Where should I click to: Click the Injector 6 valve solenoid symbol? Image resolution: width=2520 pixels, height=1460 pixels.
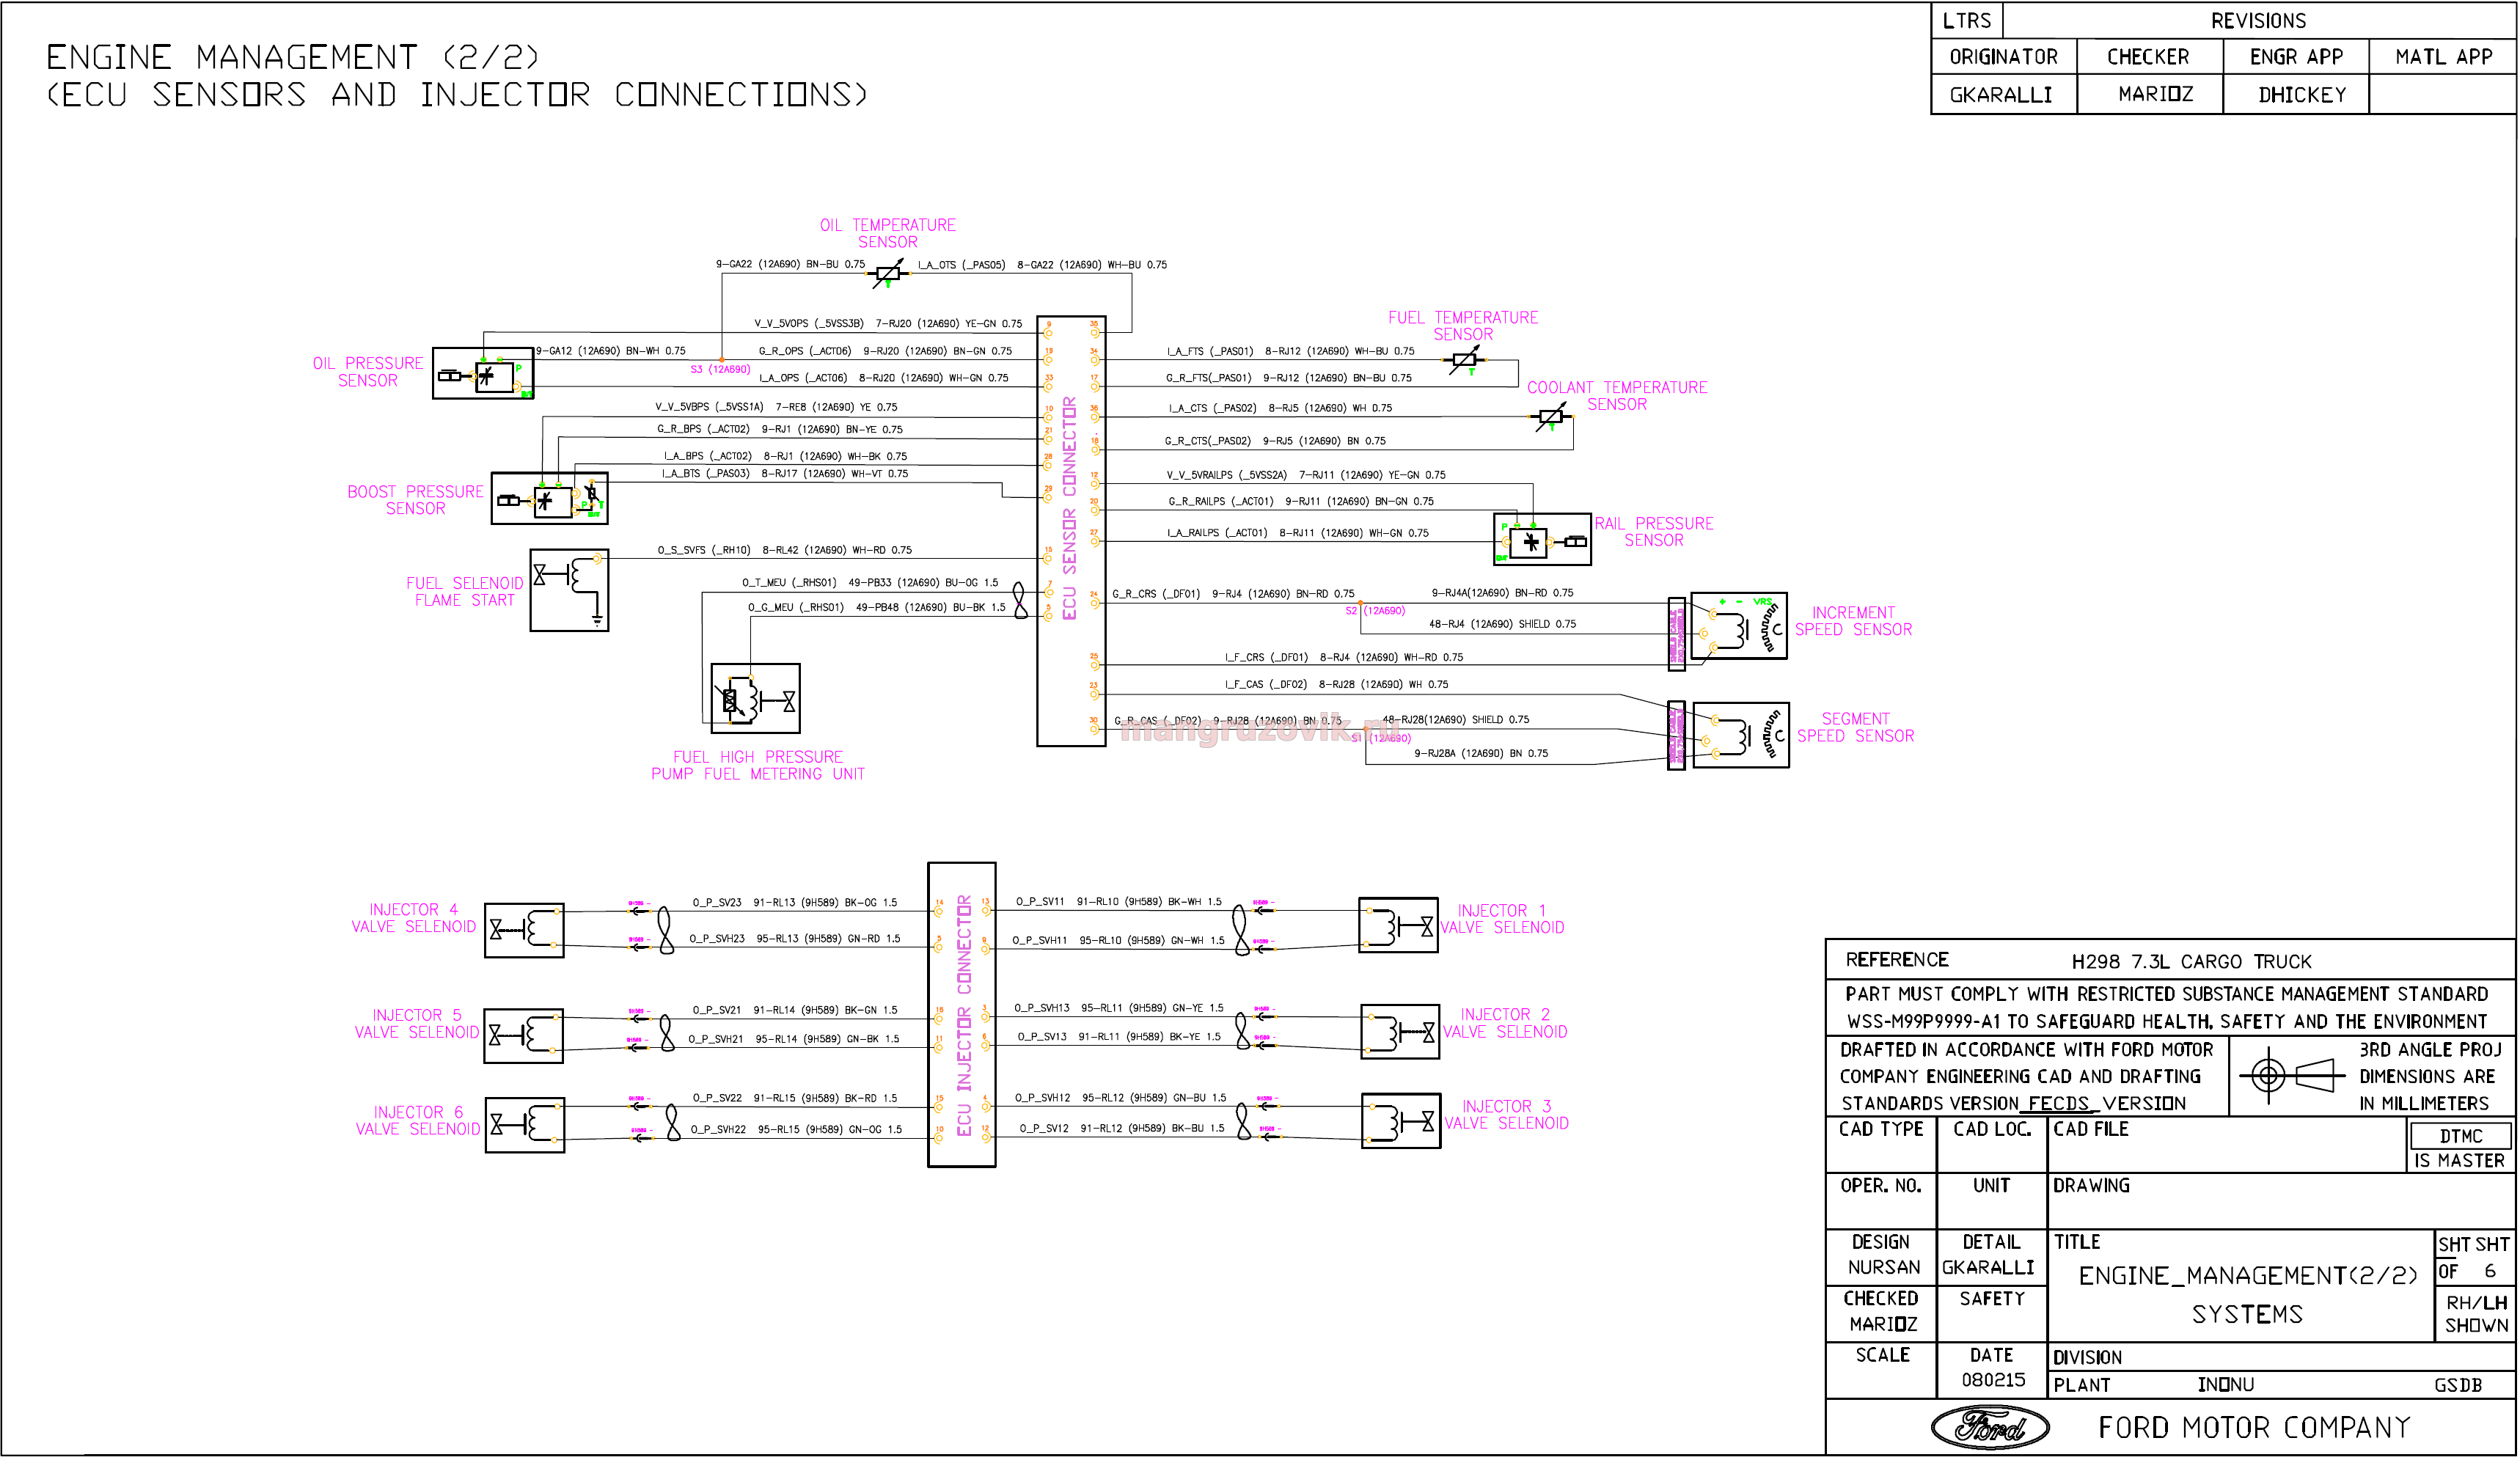point(525,1126)
